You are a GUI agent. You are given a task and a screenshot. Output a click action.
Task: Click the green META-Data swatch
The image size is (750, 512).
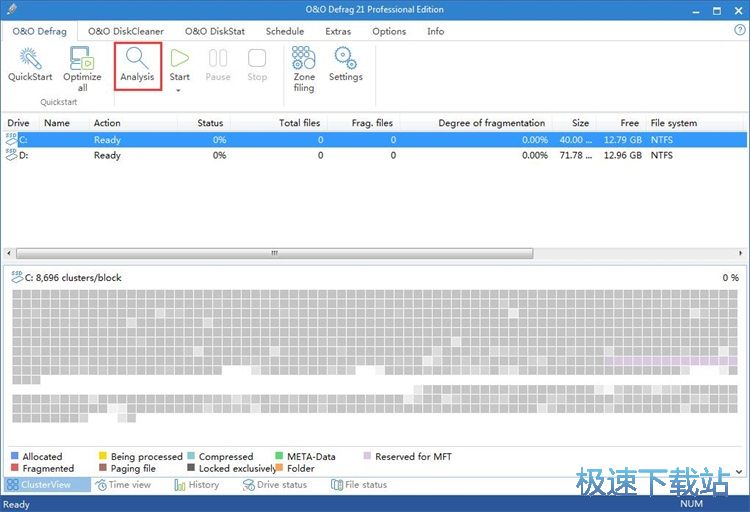(x=279, y=456)
